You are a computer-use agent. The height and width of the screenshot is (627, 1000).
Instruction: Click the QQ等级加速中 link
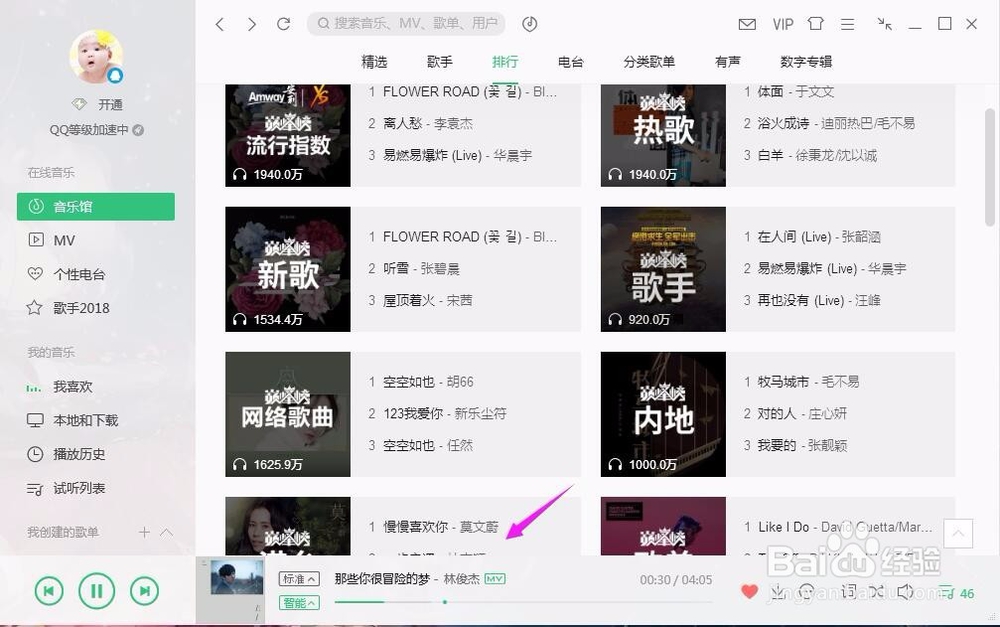tap(89, 129)
